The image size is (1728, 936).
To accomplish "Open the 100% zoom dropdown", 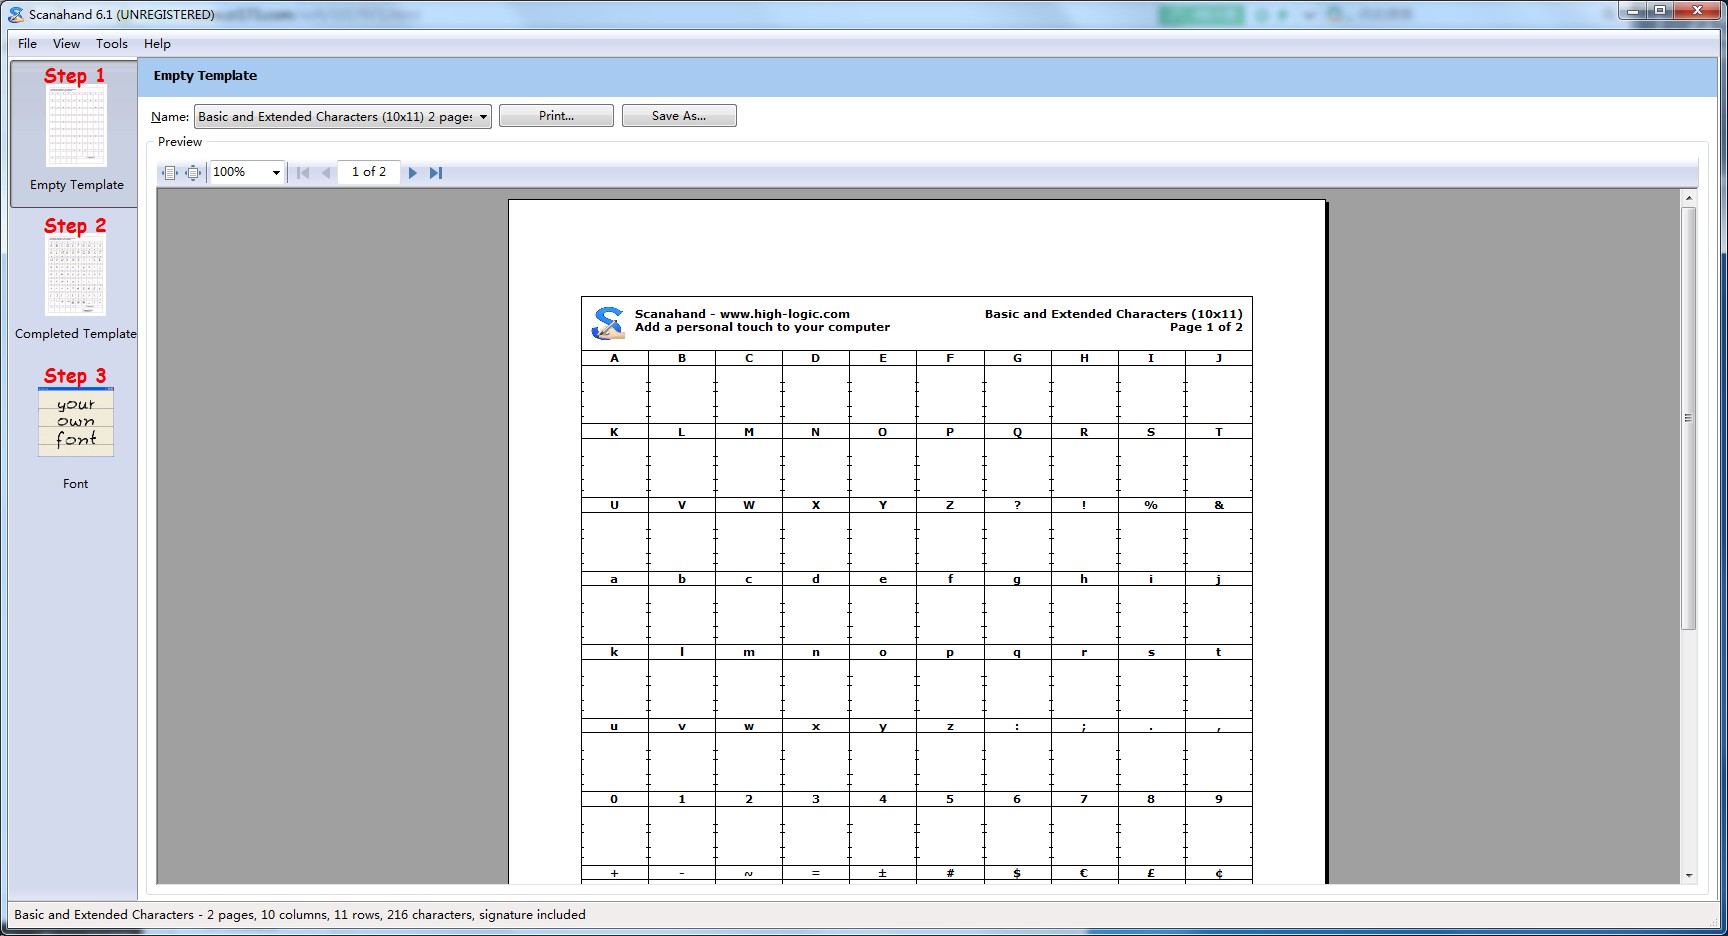I will pyautogui.click(x=276, y=173).
